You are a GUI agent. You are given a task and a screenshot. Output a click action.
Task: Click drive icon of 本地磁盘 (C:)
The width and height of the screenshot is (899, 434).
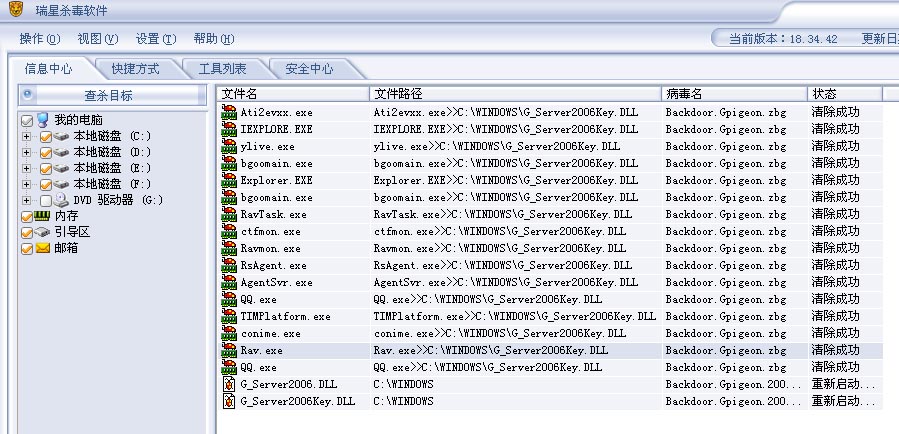(x=61, y=136)
